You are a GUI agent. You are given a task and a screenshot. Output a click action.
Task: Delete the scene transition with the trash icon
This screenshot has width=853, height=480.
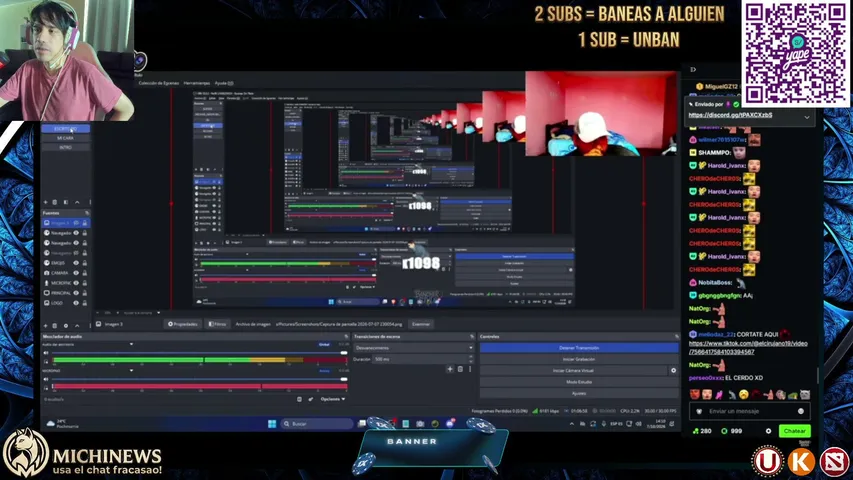tap(460, 369)
